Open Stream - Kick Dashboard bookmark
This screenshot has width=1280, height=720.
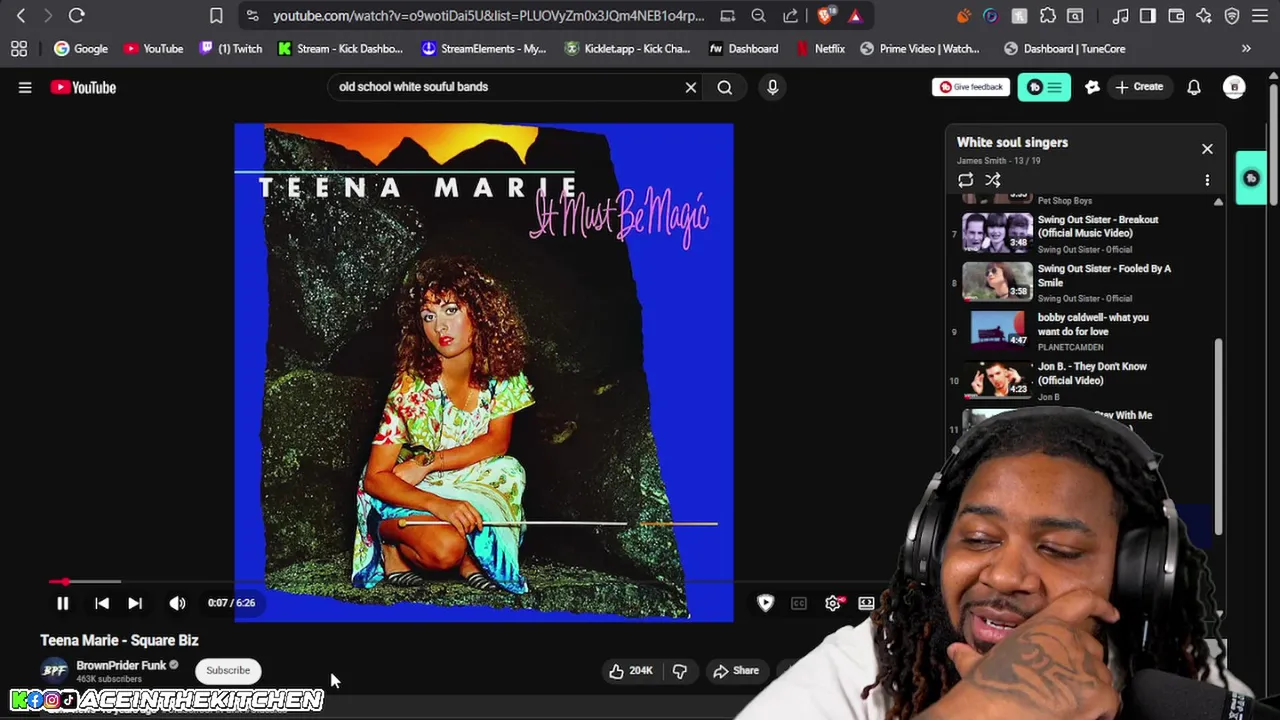click(x=341, y=48)
